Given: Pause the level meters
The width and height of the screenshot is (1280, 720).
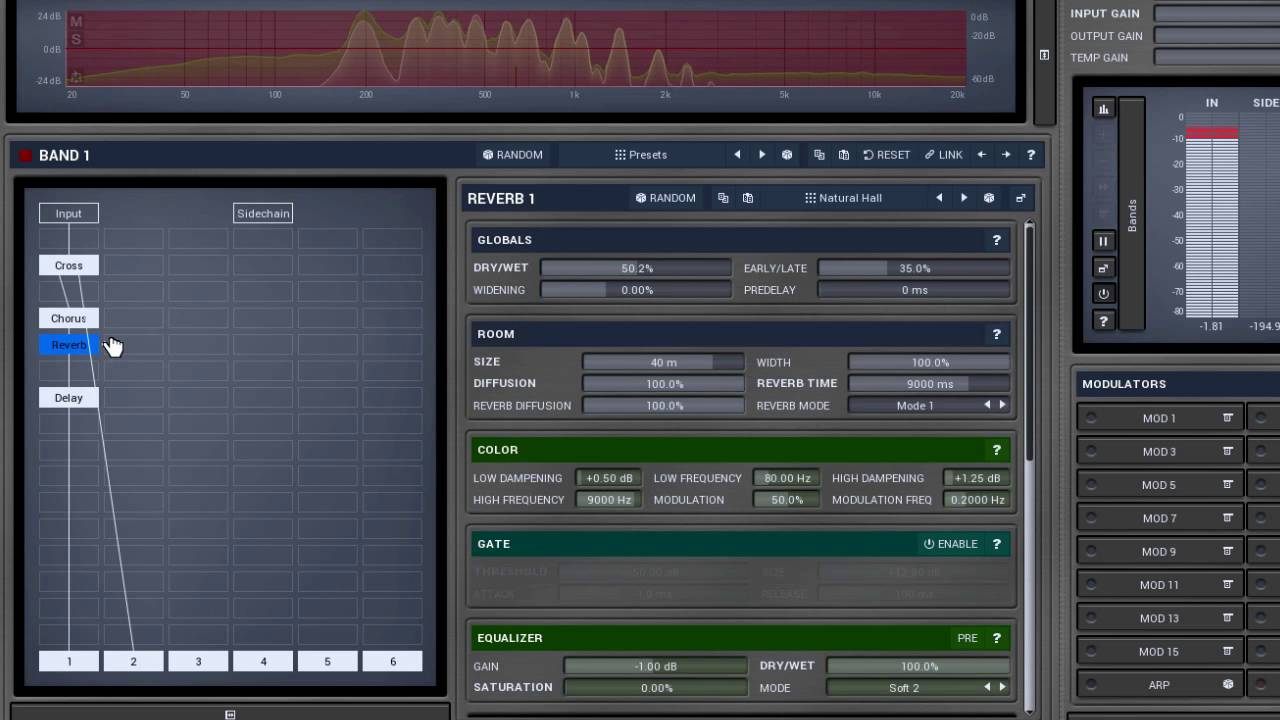Looking at the screenshot, I should [x=1104, y=241].
